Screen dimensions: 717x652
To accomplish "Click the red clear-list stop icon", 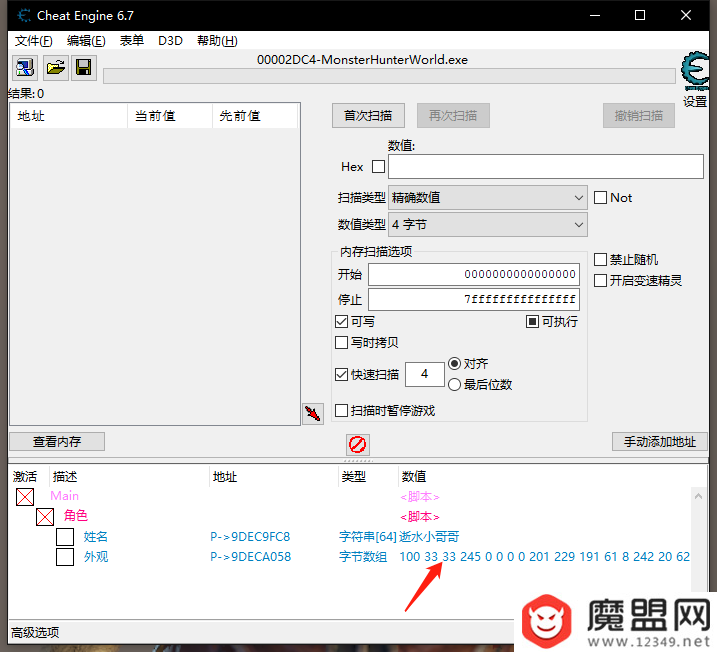I will (358, 444).
